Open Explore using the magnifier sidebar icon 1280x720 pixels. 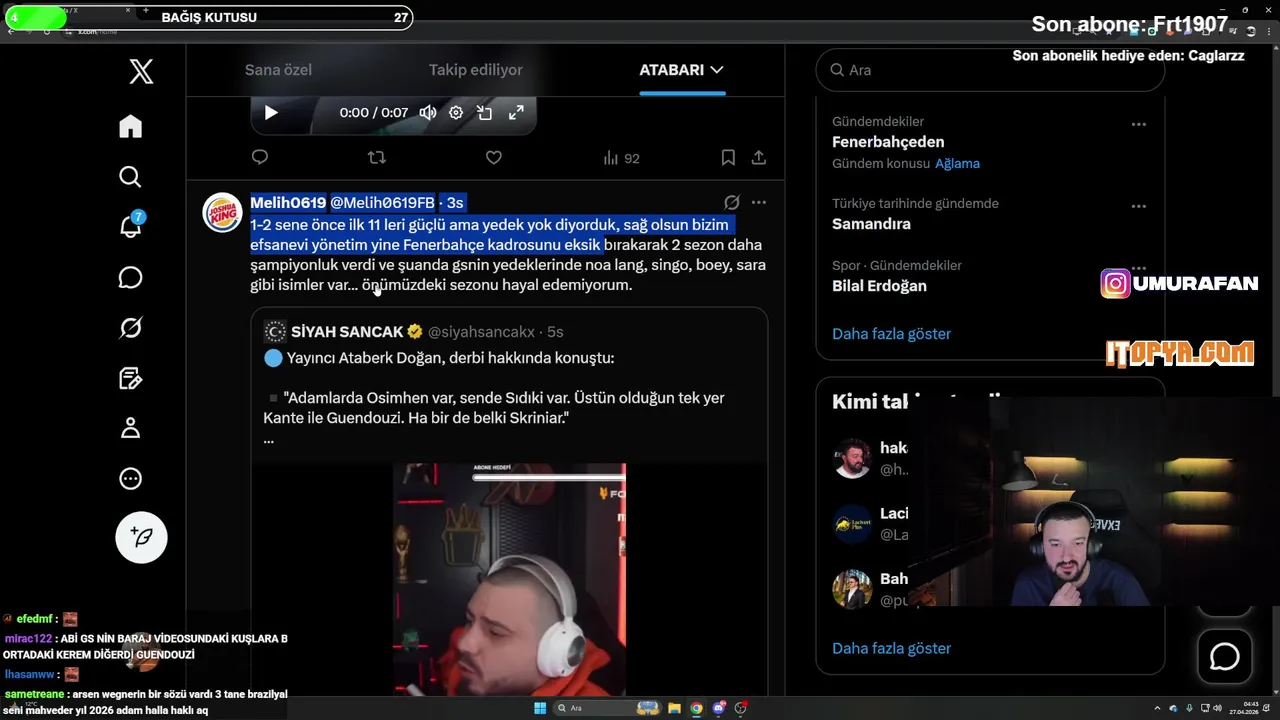tap(130, 177)
